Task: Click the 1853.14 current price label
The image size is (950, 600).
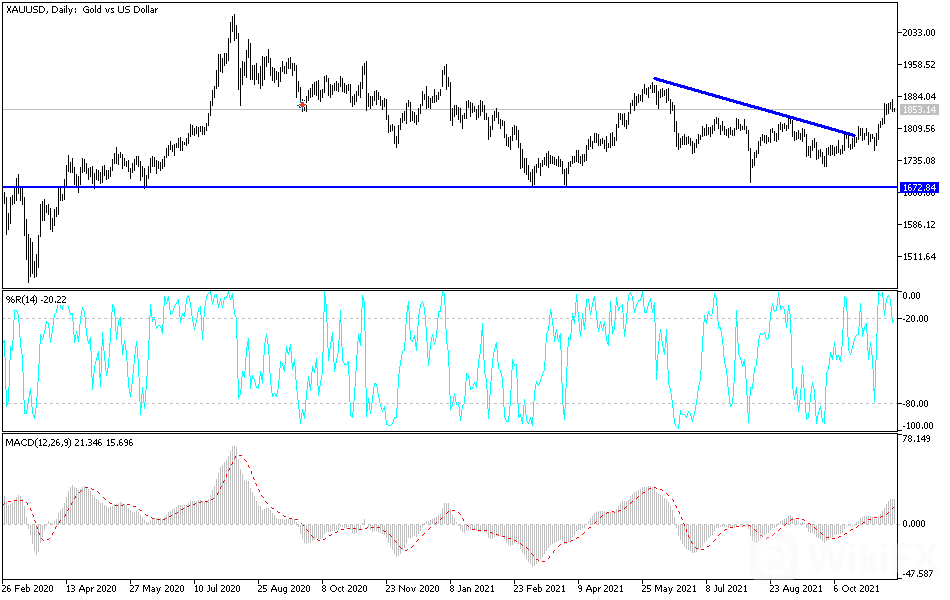Action: pos(918,110)
